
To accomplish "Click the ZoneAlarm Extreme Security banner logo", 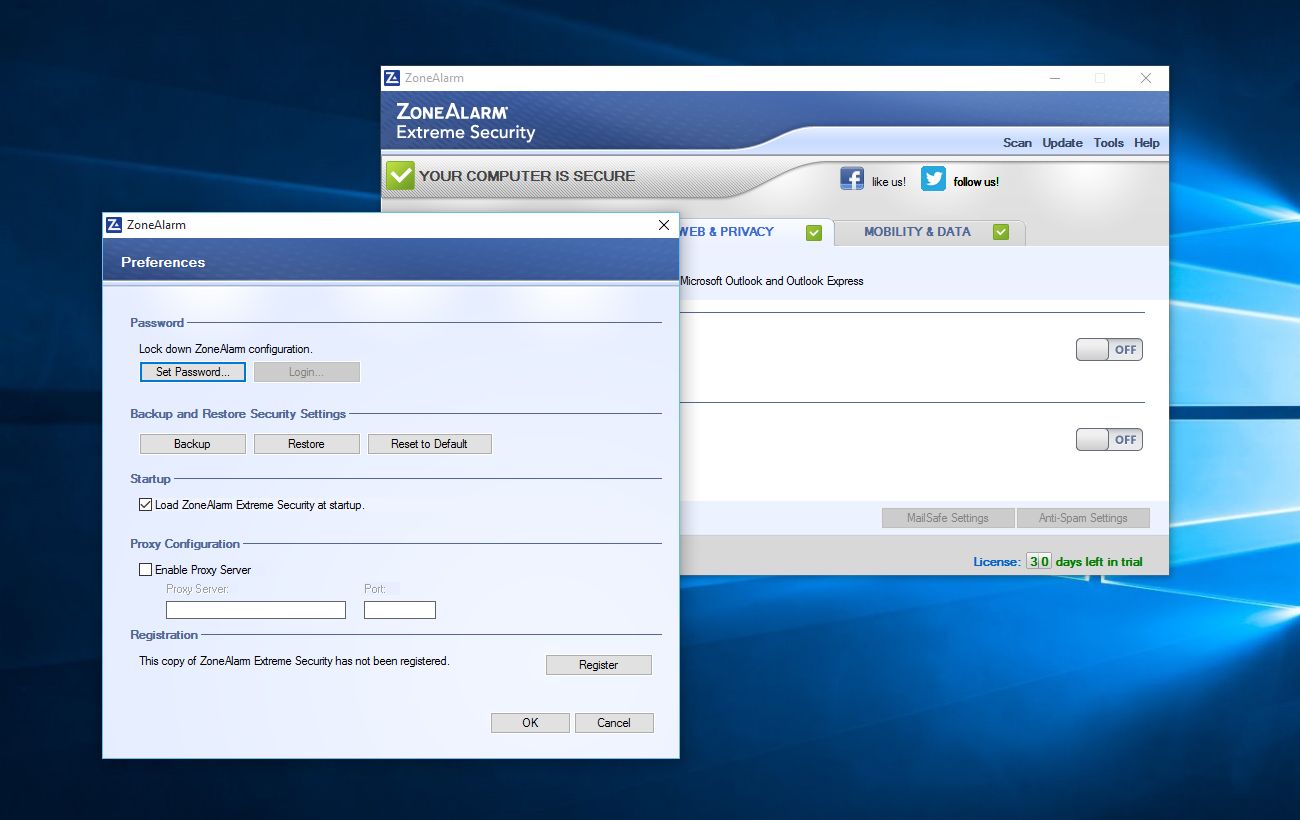I will 466,122.
